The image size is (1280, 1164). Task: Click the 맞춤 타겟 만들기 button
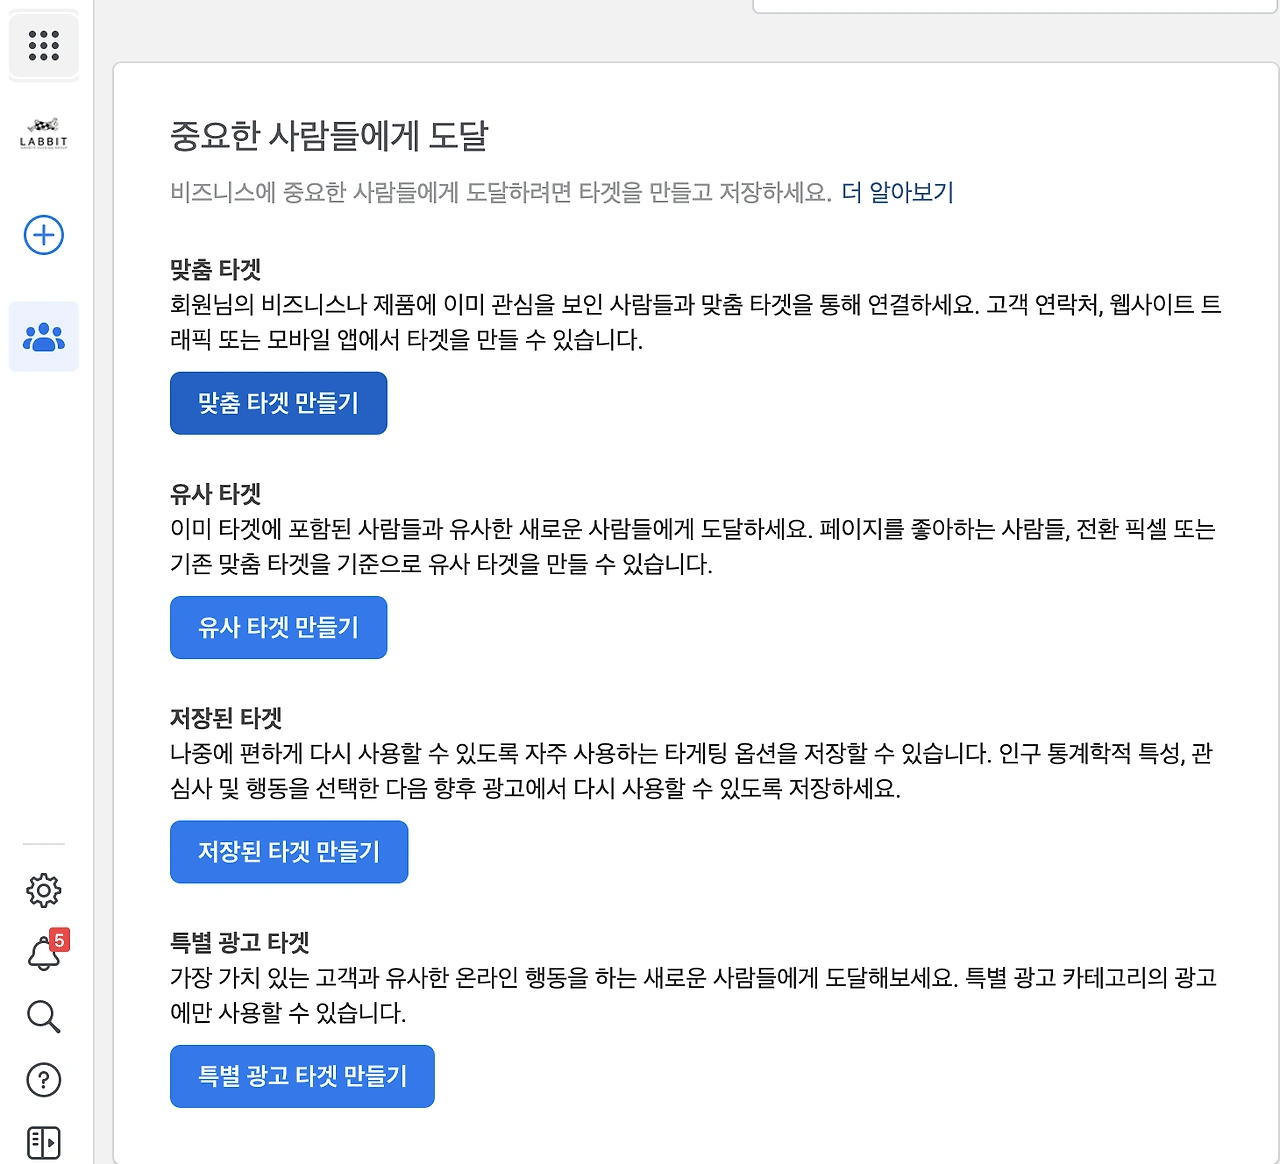(x=278, y=403)
